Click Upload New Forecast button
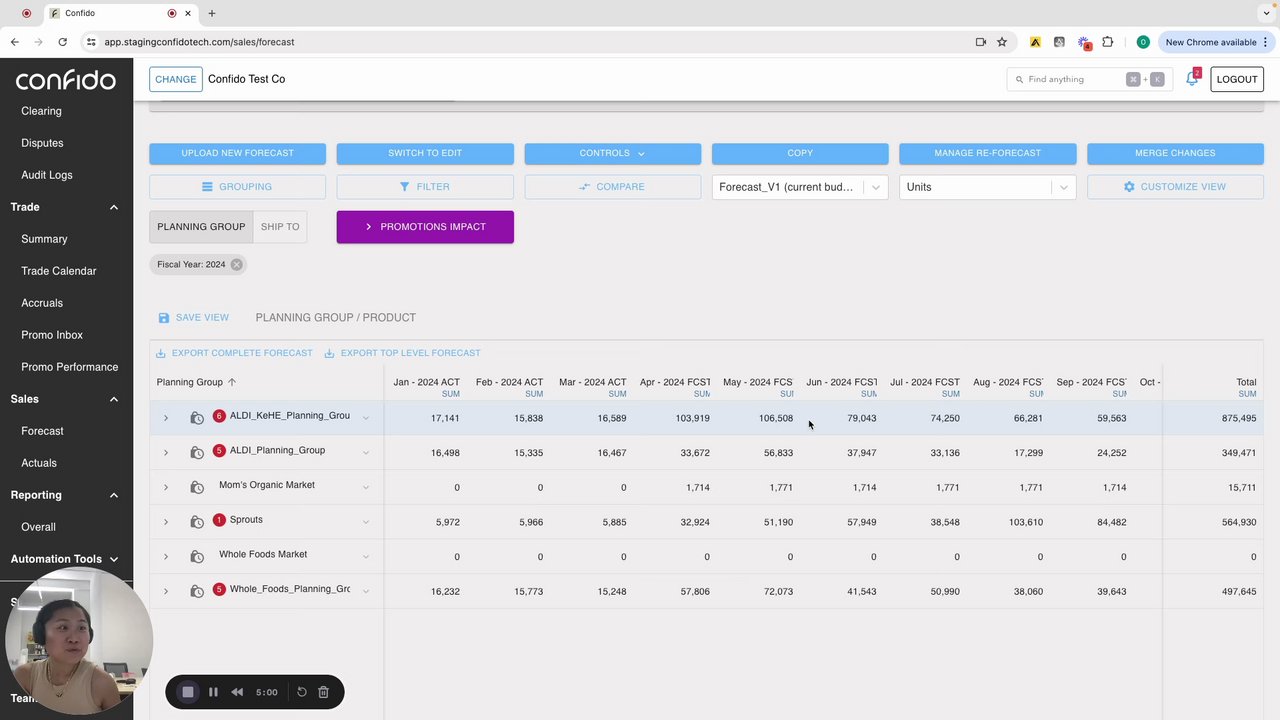This screenshot has height=720, width=1280. point(237,153)
